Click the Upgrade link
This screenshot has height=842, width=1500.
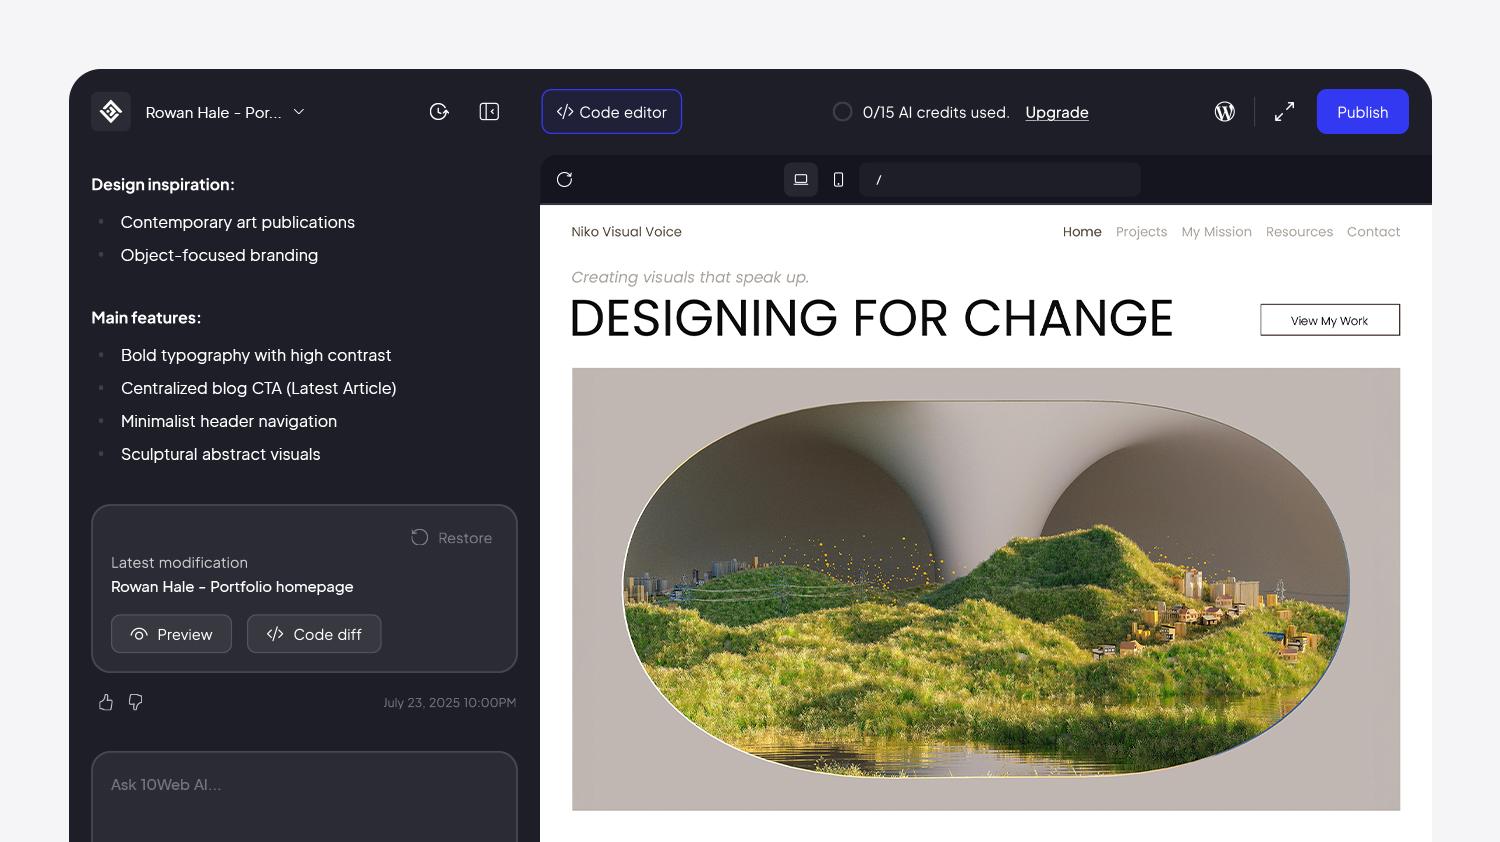(1057, 113)
